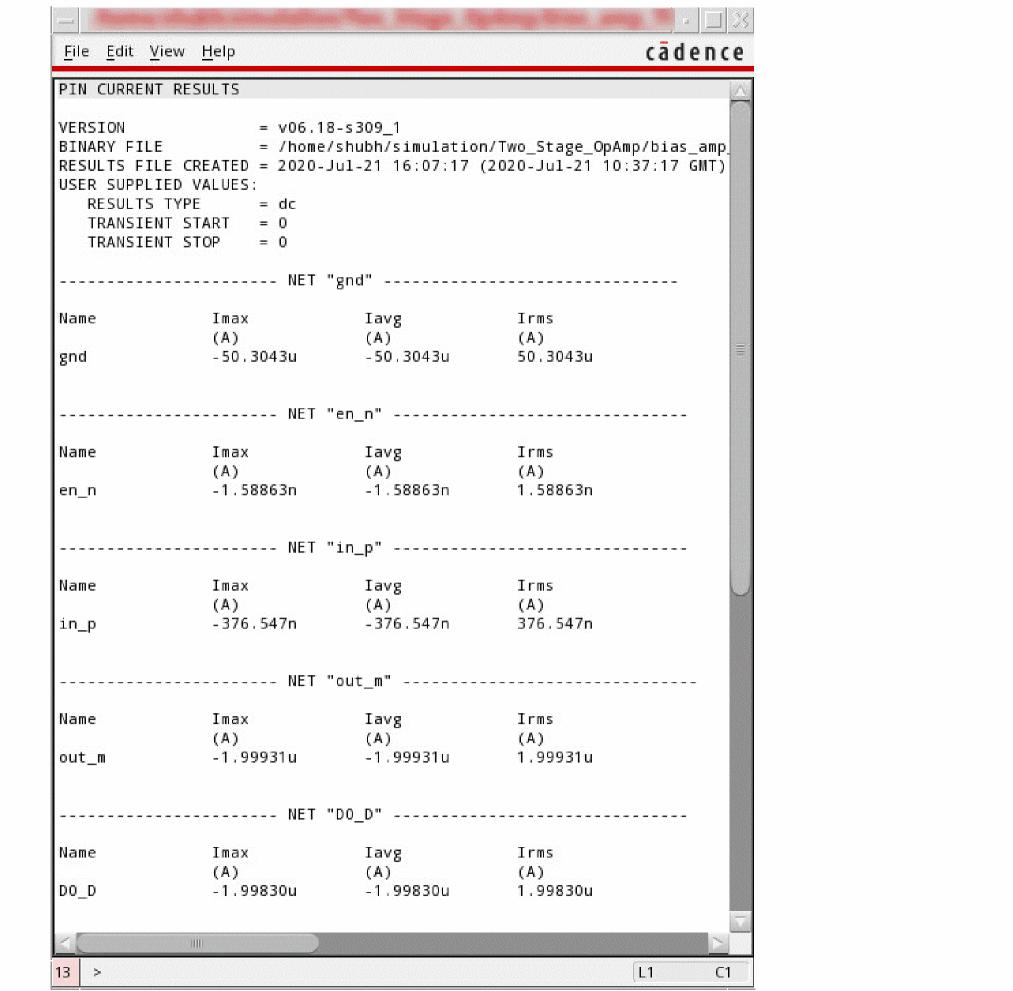Click the out_m row name

(x=82, y=757)
